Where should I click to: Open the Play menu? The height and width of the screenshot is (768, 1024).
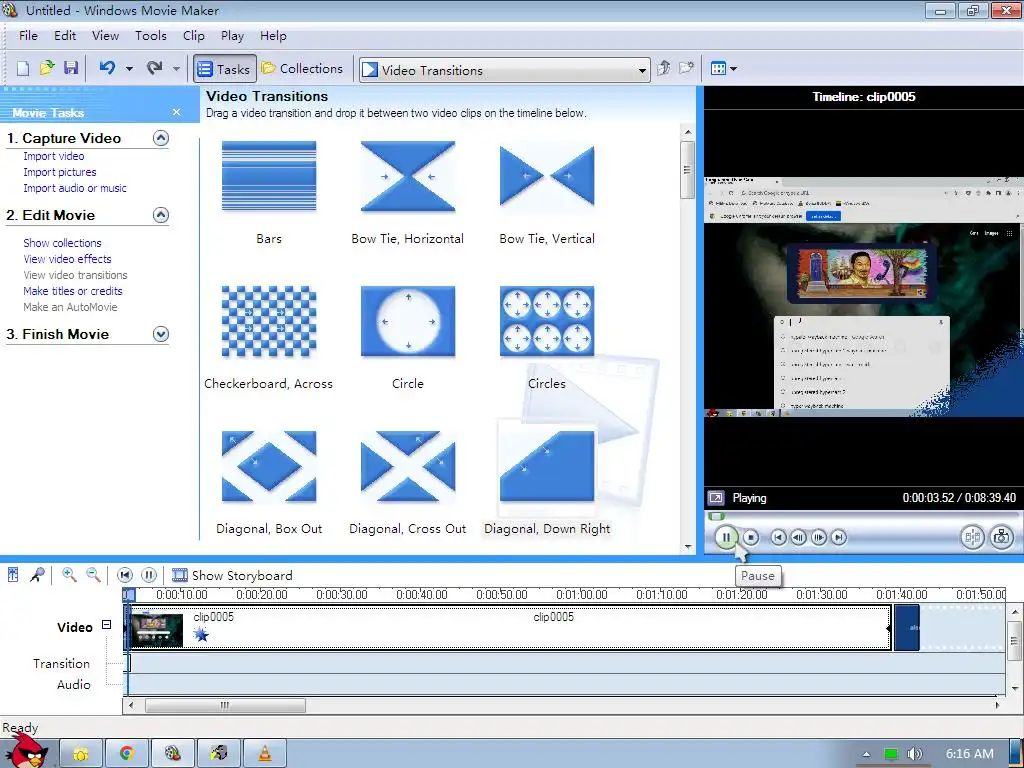coord(232,36)
